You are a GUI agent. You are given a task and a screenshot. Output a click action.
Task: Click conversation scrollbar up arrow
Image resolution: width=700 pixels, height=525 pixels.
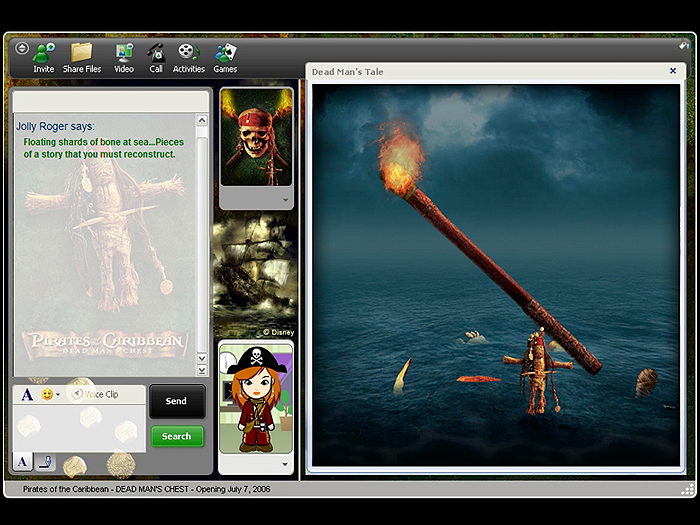pos(202,120)
